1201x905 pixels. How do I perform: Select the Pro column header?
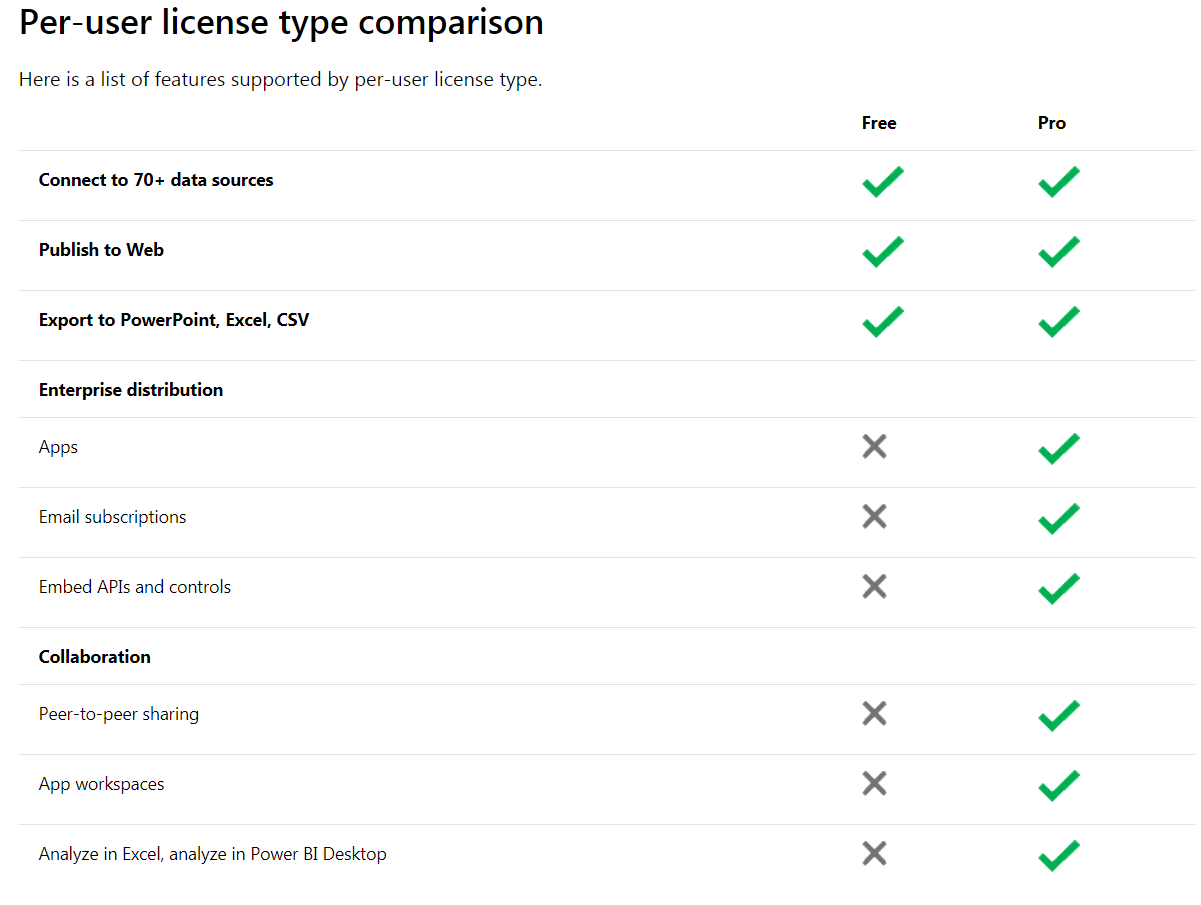tap(1051, 122)
